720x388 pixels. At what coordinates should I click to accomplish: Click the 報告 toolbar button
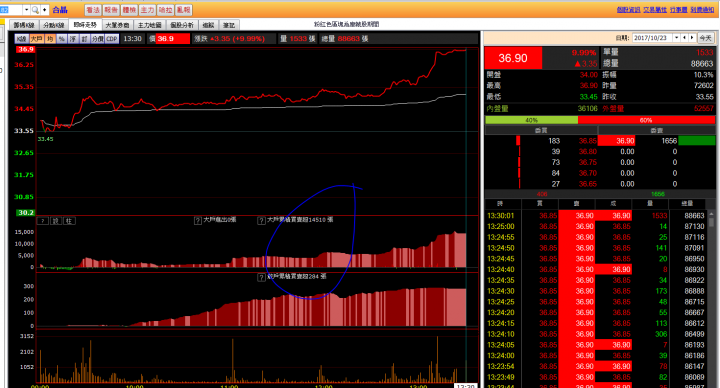111,10
